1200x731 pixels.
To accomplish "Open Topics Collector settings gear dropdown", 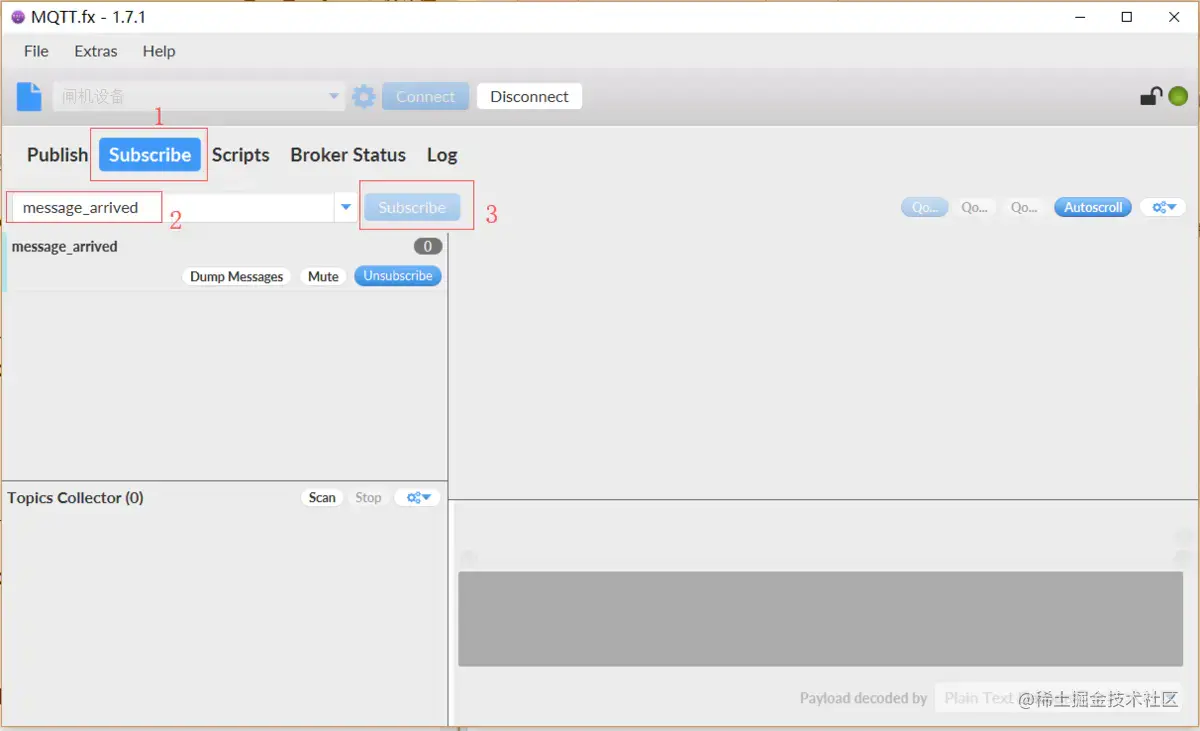I will point(418,497).
